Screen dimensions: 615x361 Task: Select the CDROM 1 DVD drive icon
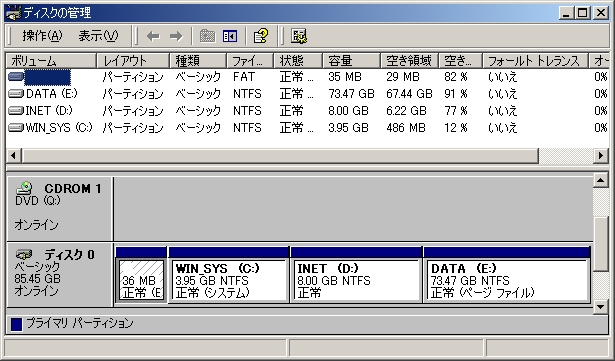click(x=24, y=188)
